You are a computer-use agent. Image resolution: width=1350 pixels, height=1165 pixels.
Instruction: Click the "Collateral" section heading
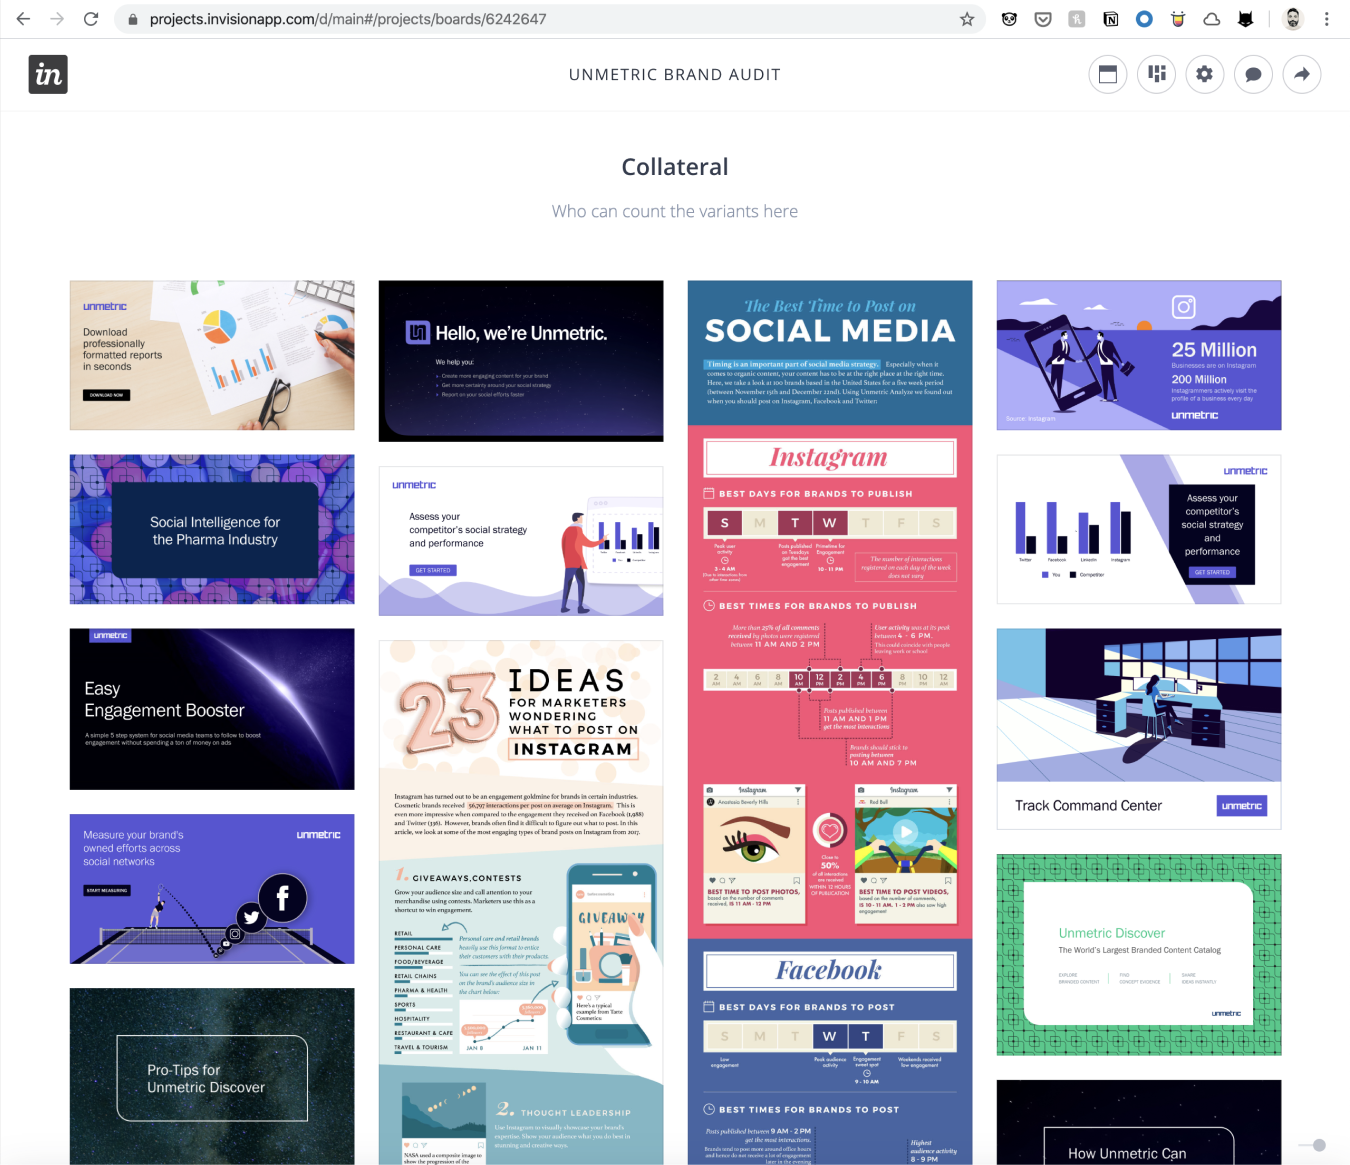(675, 167)
